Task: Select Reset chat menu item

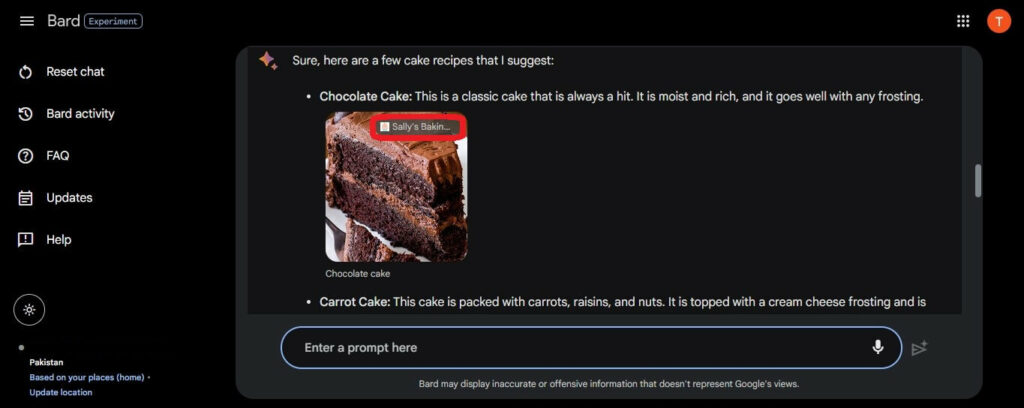Action: click(x=75, y=72)
